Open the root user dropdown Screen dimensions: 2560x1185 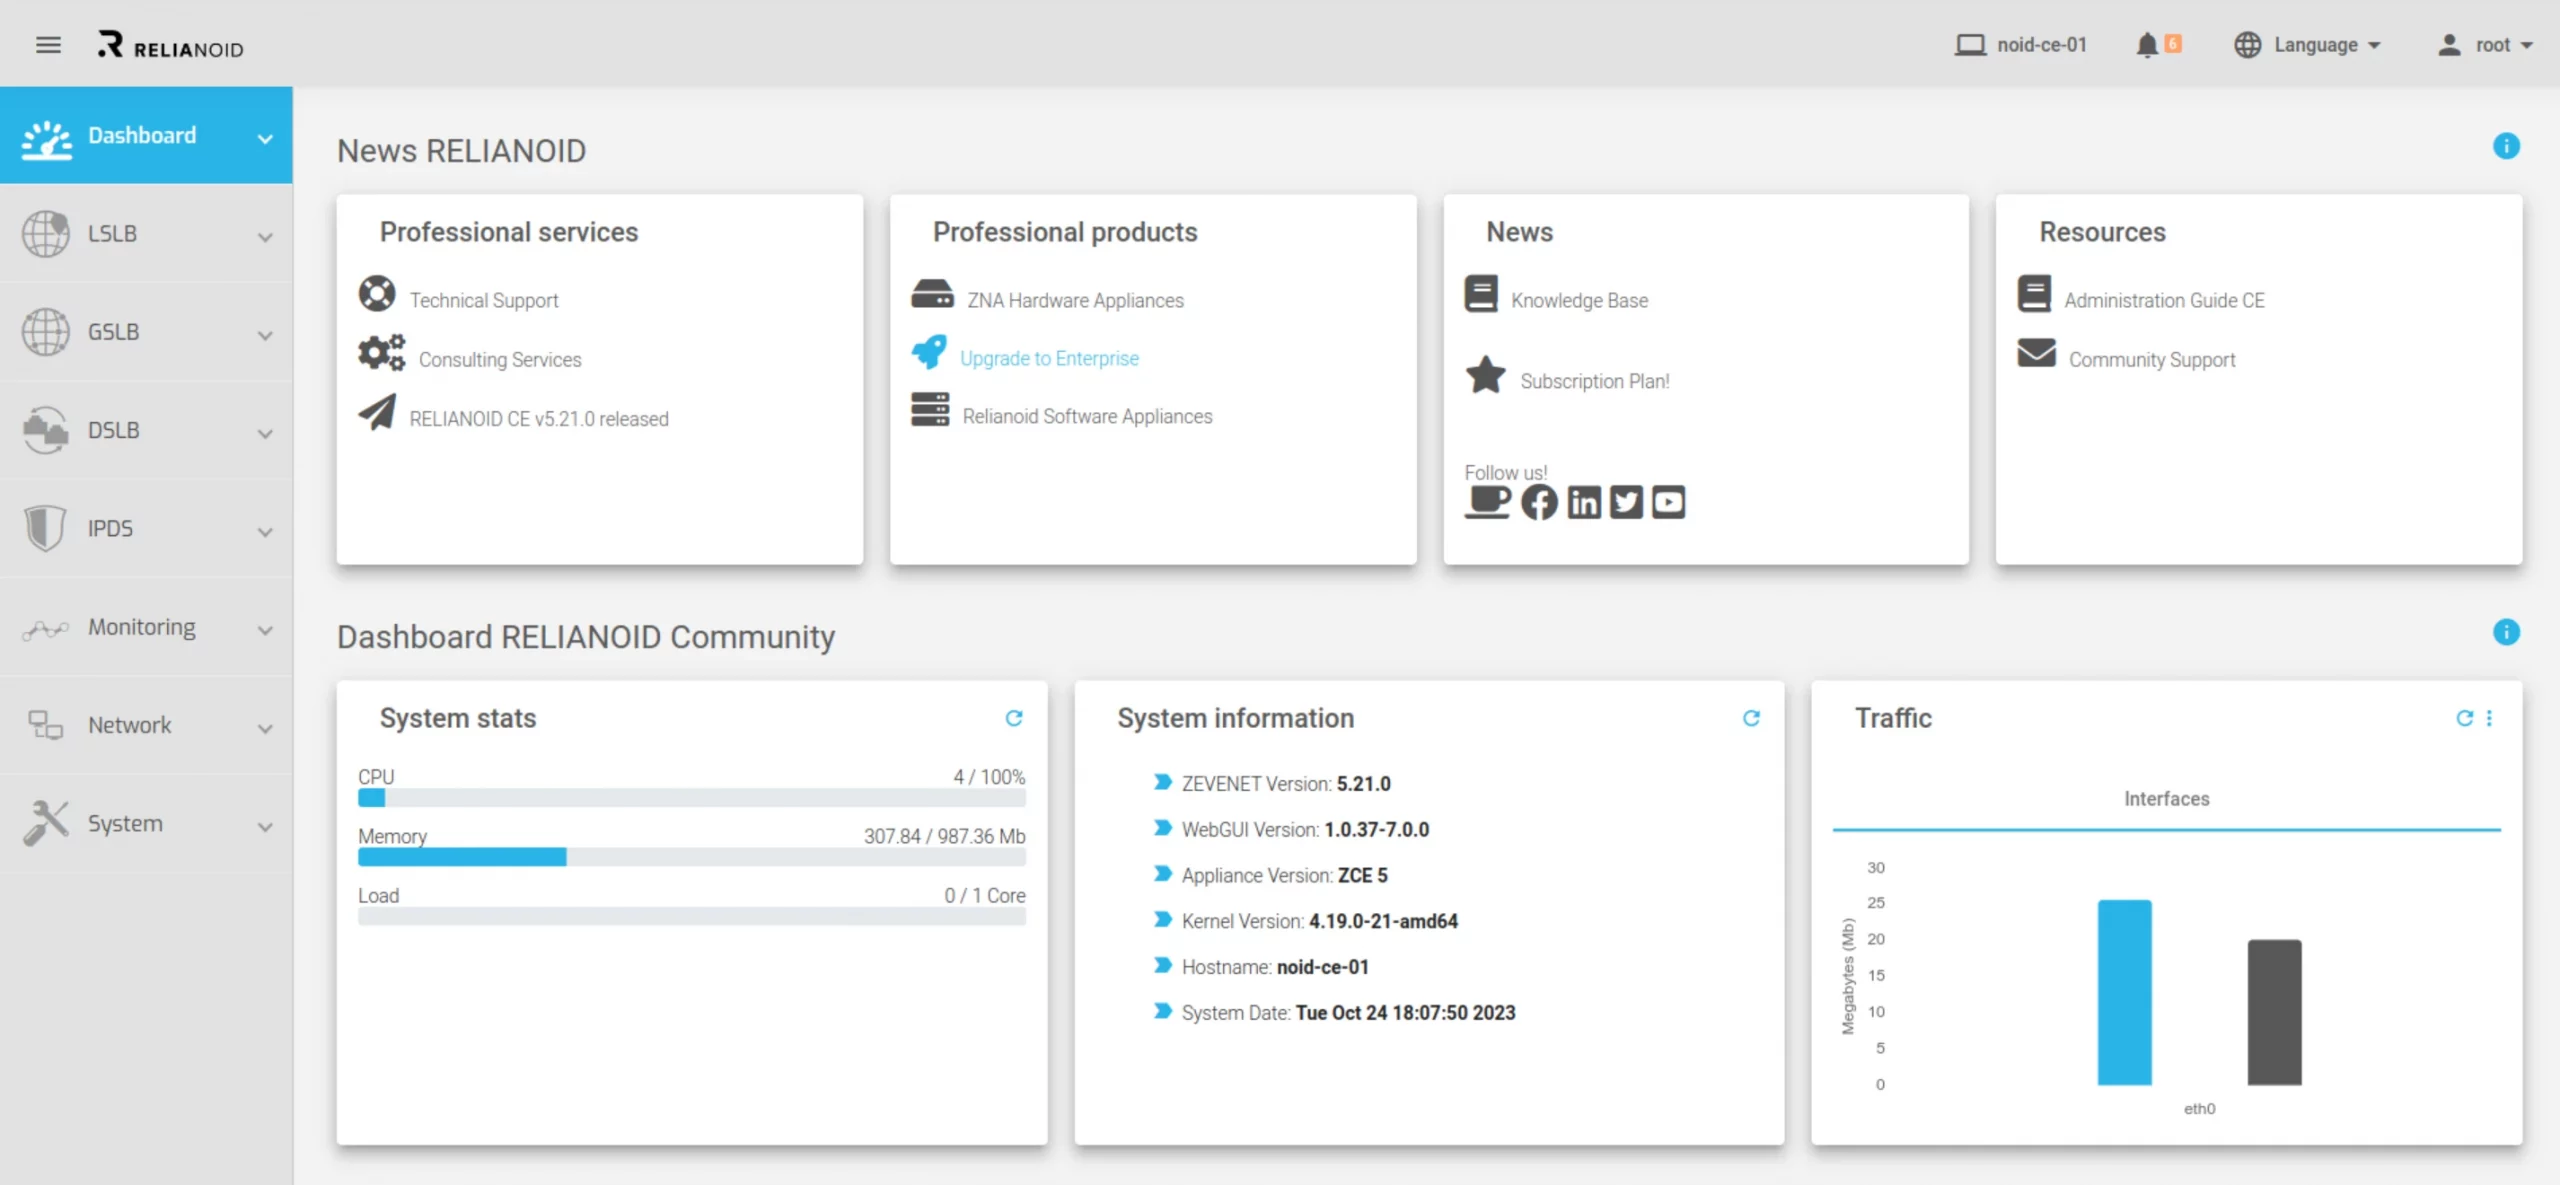coord(2486,45)
